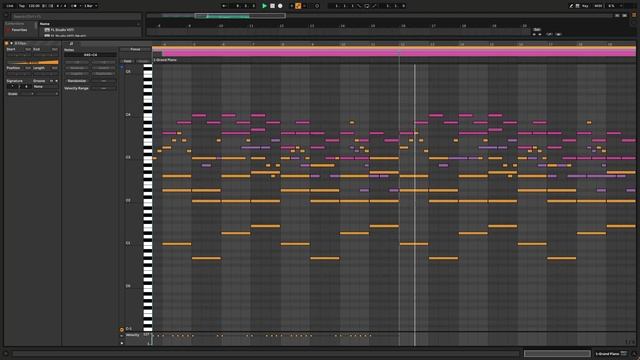Click the Set locator button

[537, 29]
